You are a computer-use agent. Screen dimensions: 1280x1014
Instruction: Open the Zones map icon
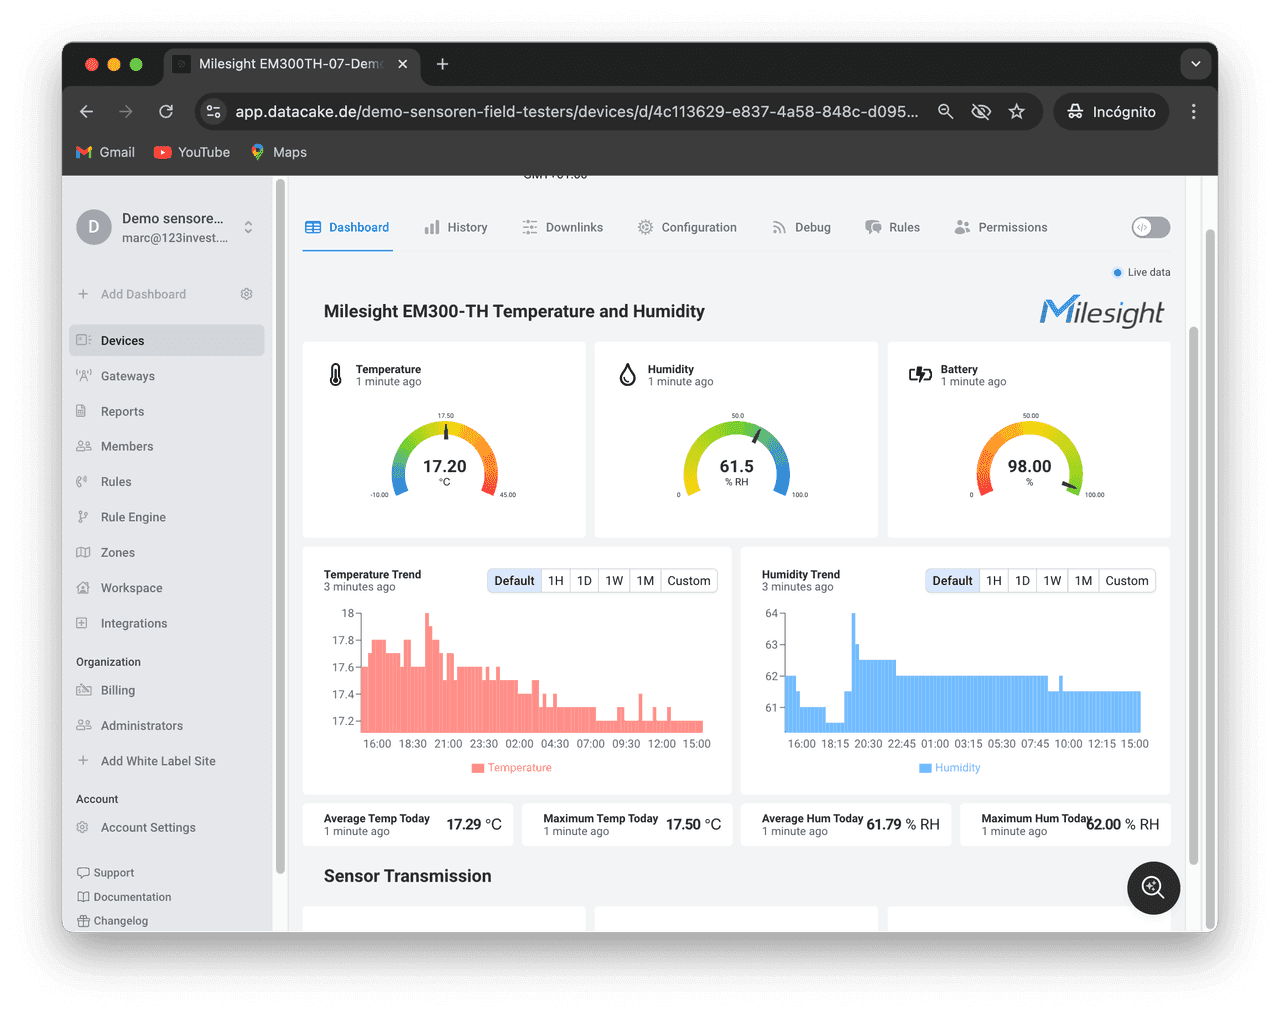[x=84, y=552]
